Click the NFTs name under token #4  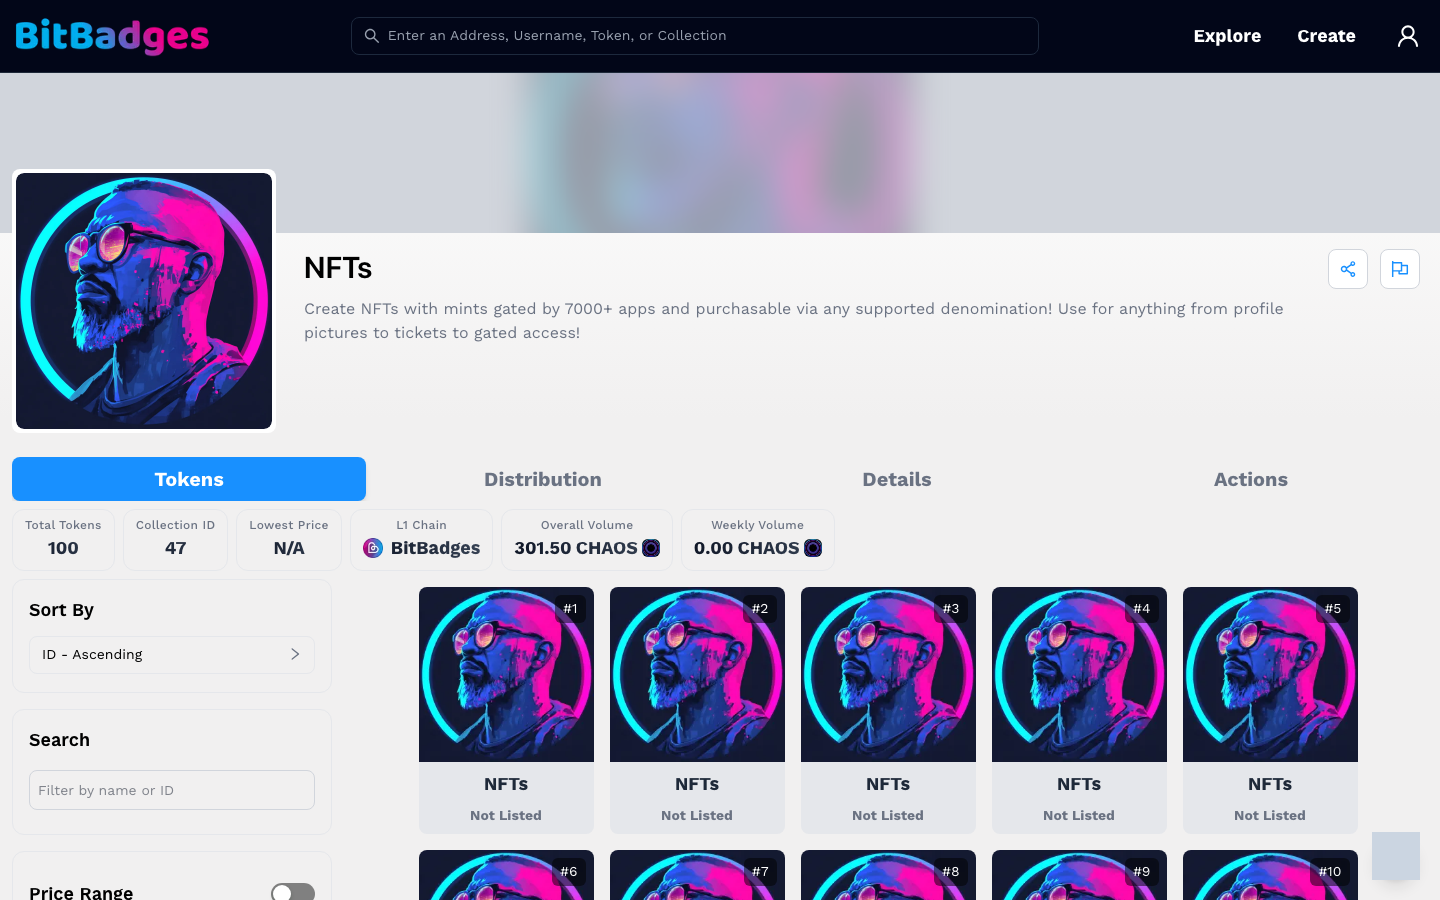(1079, 784)
